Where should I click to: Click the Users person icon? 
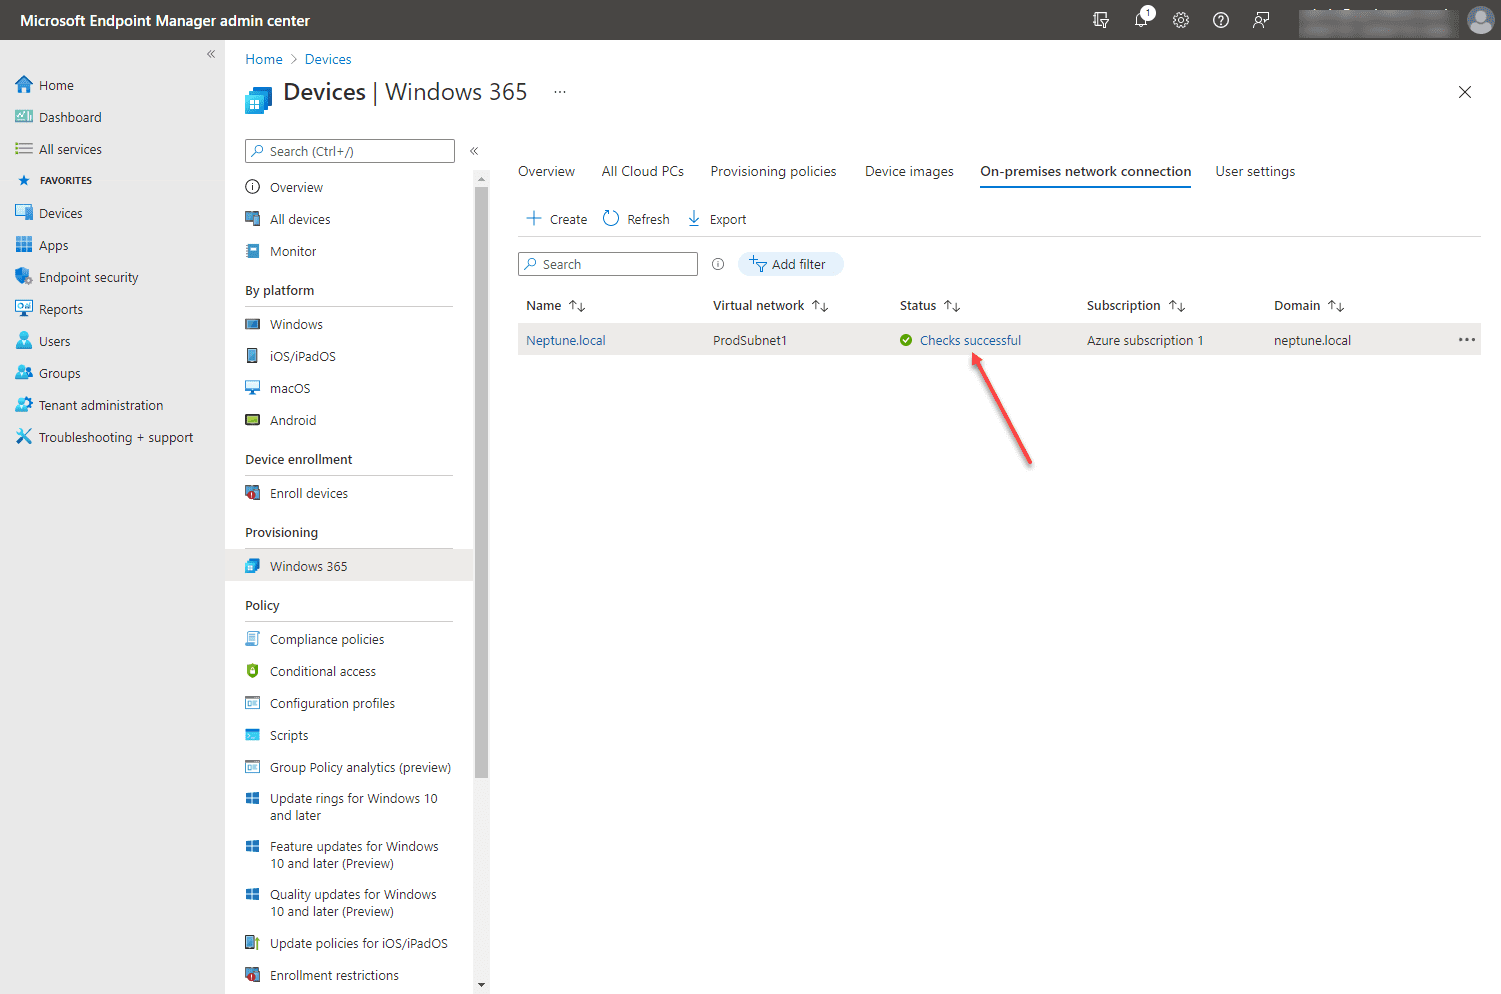click(x=24, y=341)
